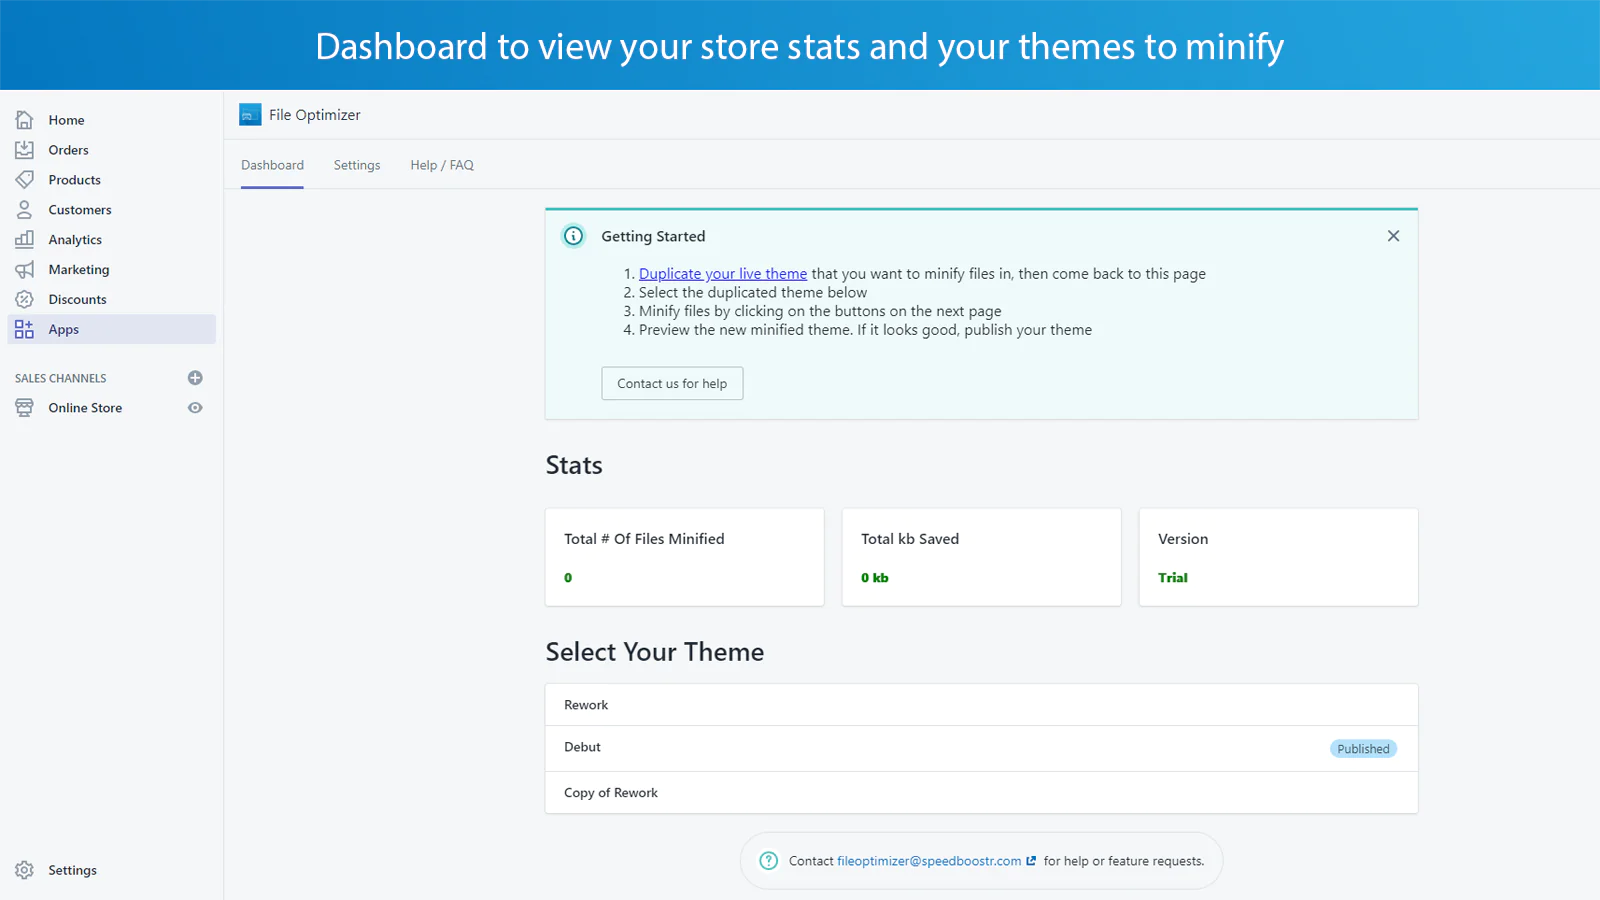Screen dimensions: 1600x900
Task: Click the Contact us for help button
Action: 671,383
